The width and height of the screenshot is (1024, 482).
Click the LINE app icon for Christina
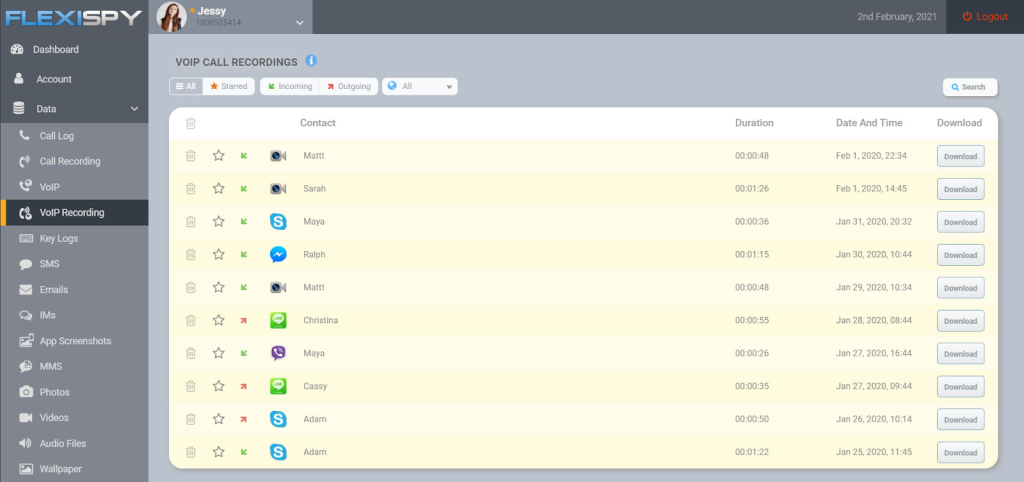[x=278, y=320]
